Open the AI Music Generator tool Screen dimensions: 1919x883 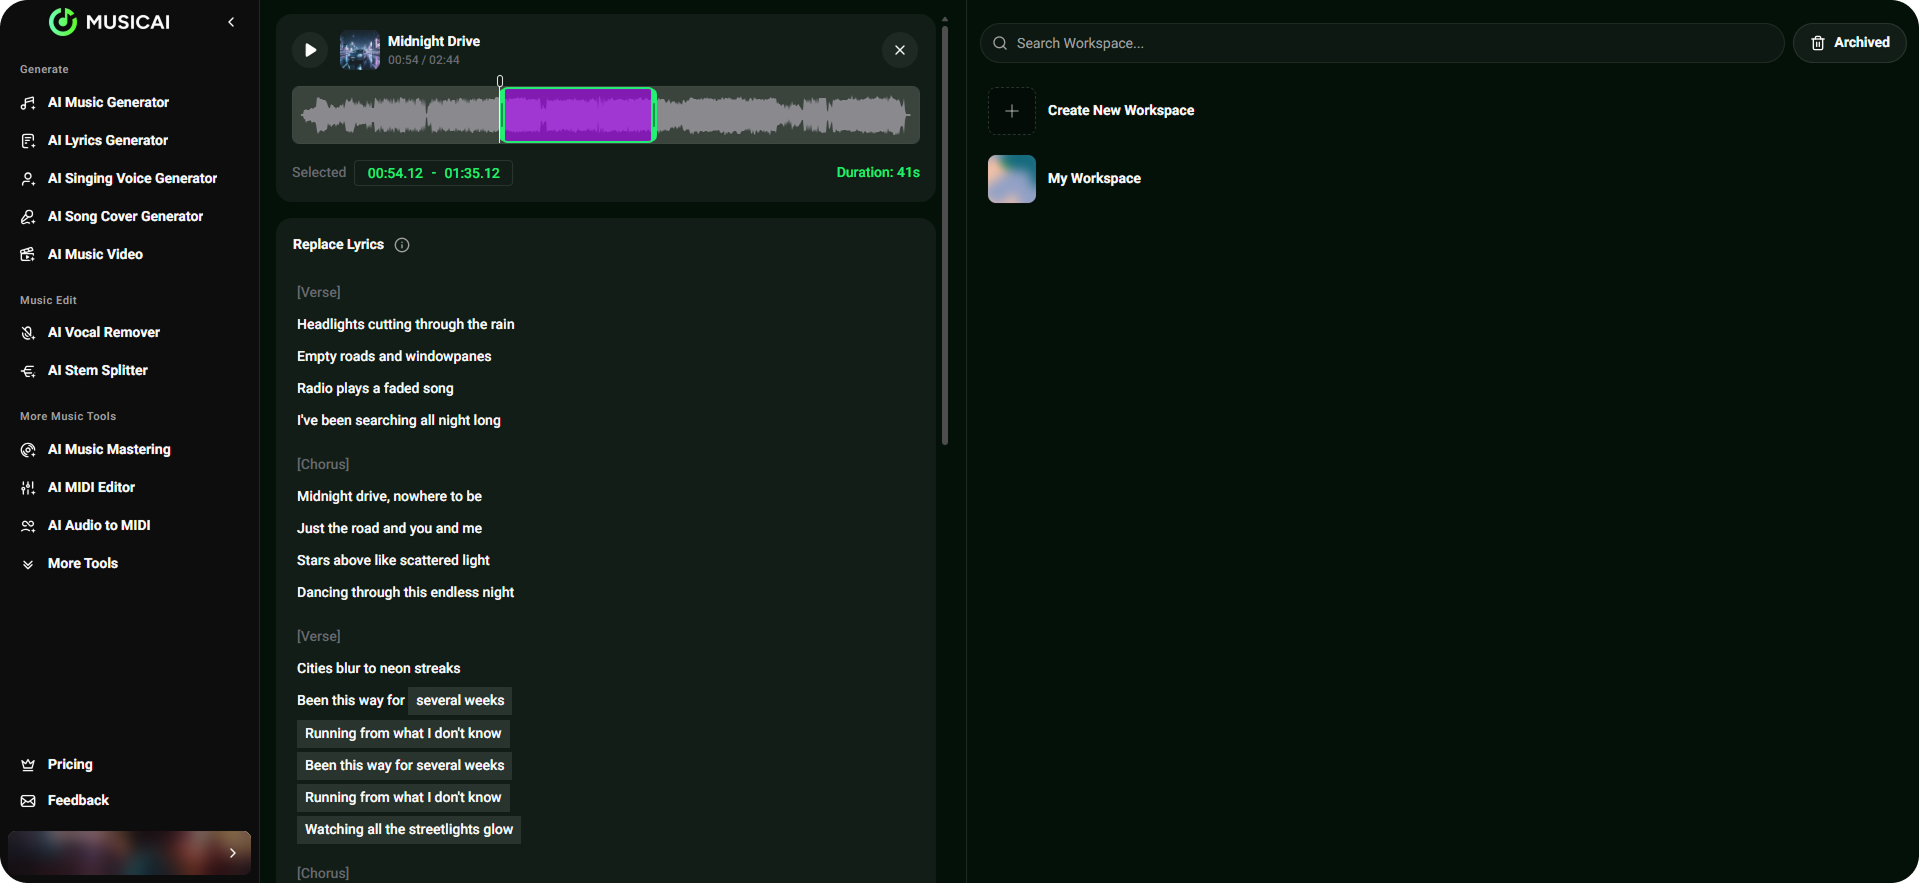[108, 102]
